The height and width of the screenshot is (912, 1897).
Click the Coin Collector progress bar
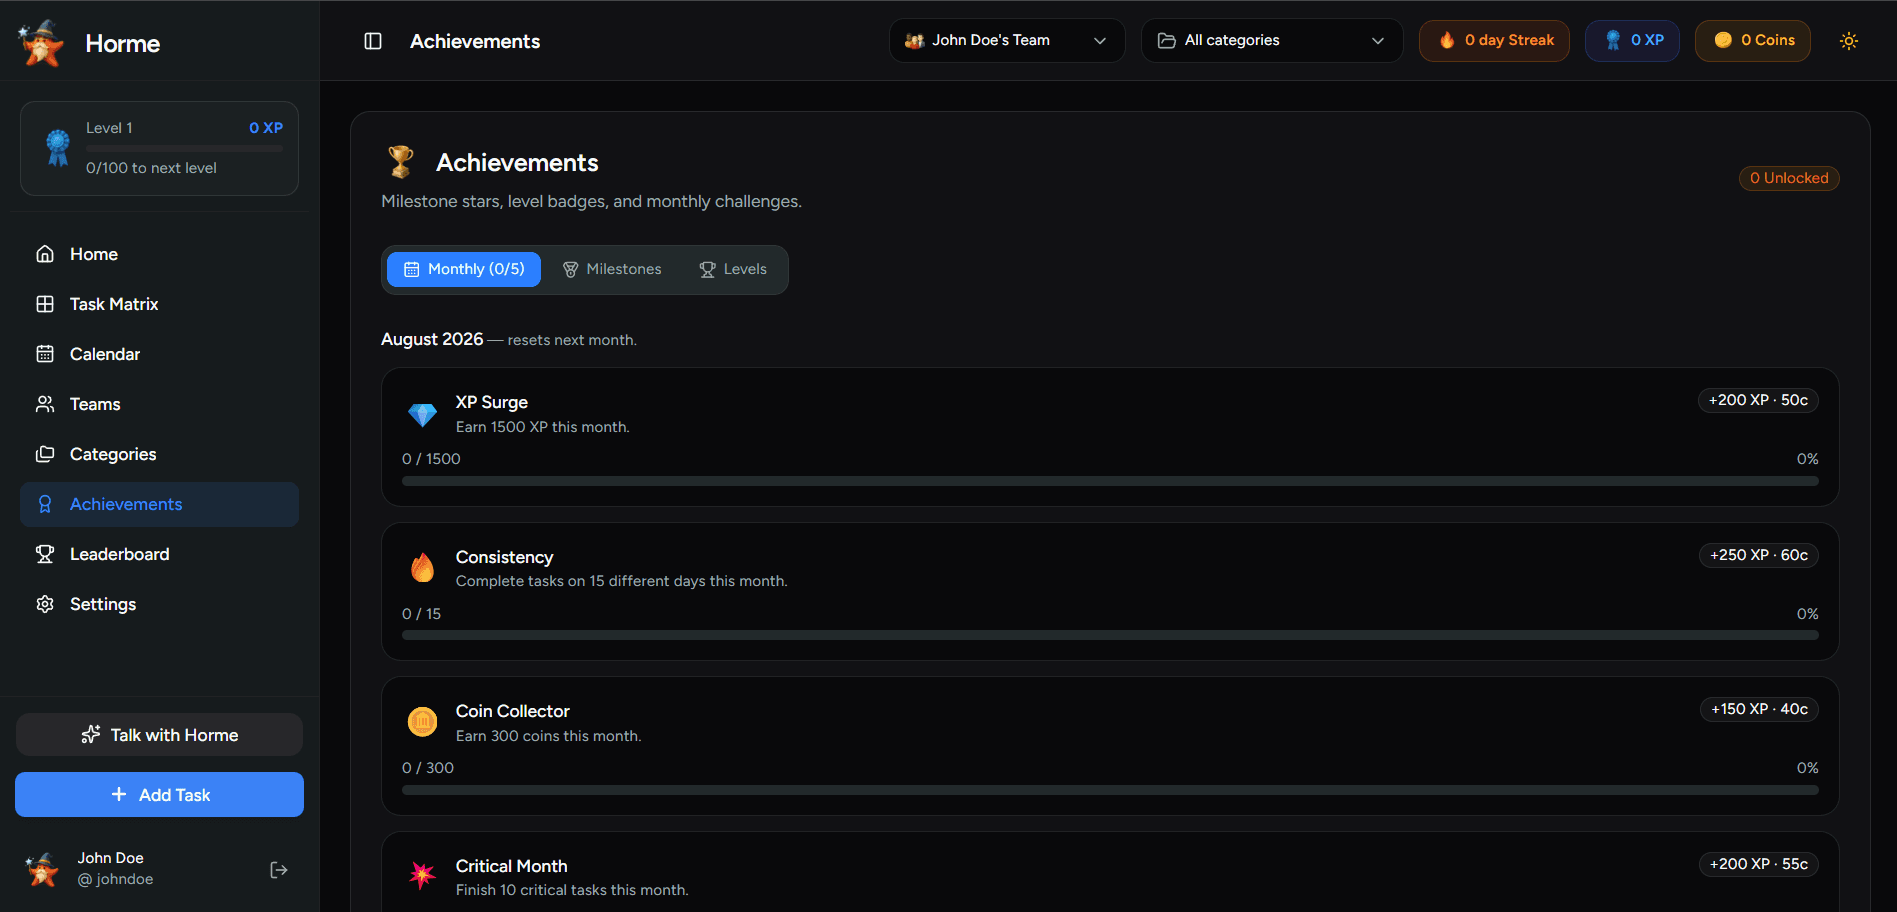tap(1110, 790)
